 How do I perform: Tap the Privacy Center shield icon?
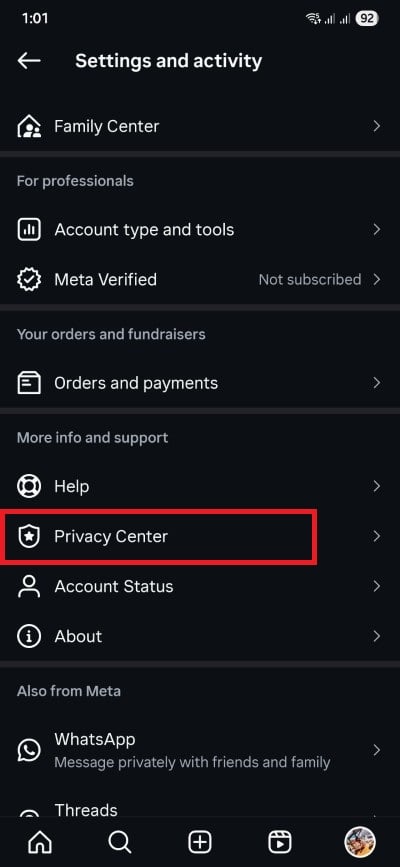(29, 536)
